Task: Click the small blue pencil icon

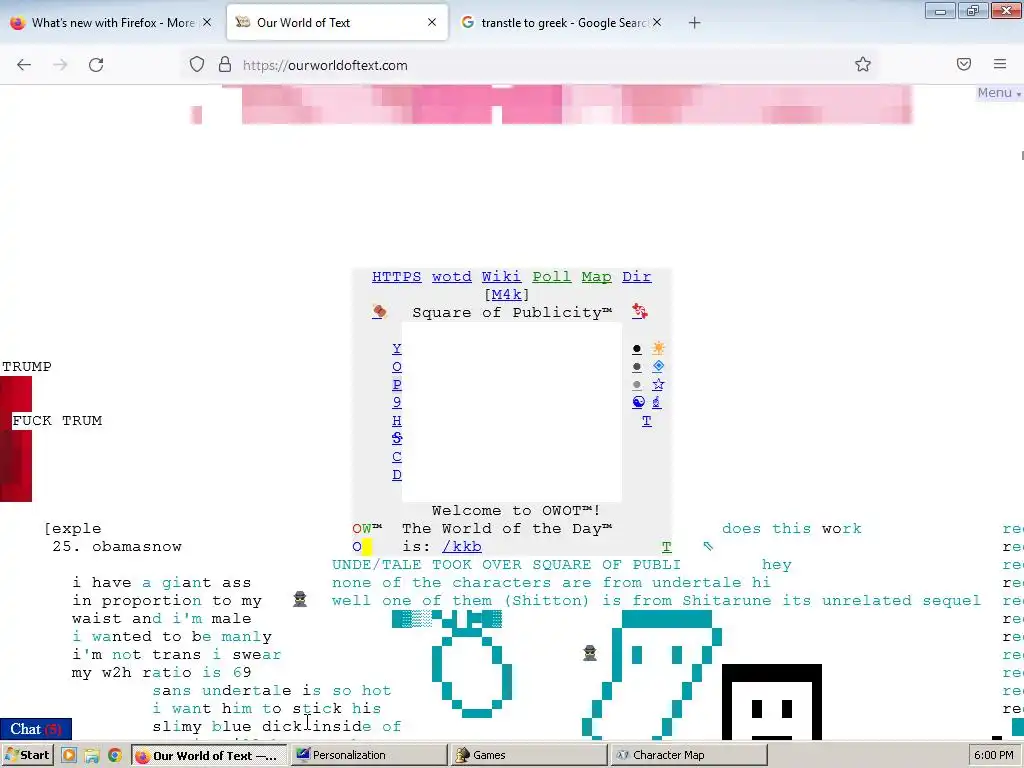Action: 708,546
